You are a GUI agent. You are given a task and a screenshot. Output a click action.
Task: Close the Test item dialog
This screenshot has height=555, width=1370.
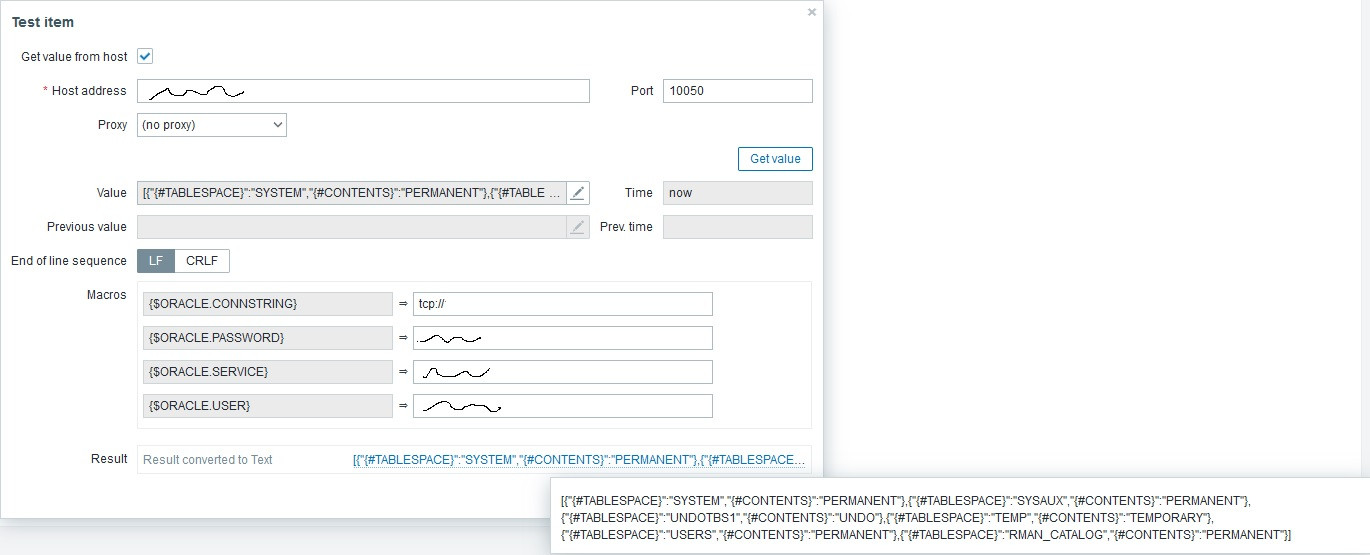click(811, 12)
